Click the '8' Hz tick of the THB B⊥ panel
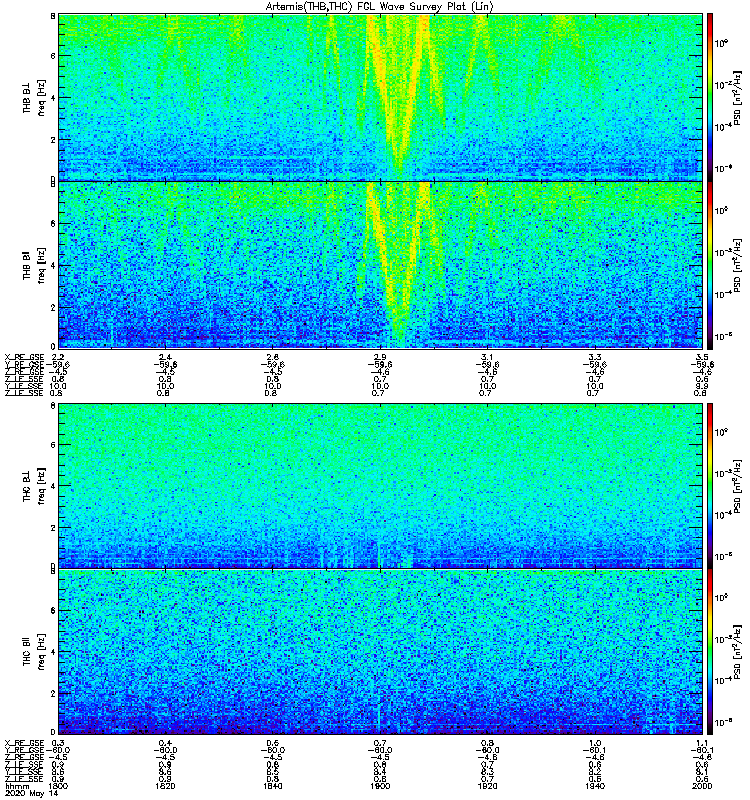Viewport: 750px width, 800px height. [53, 16]
